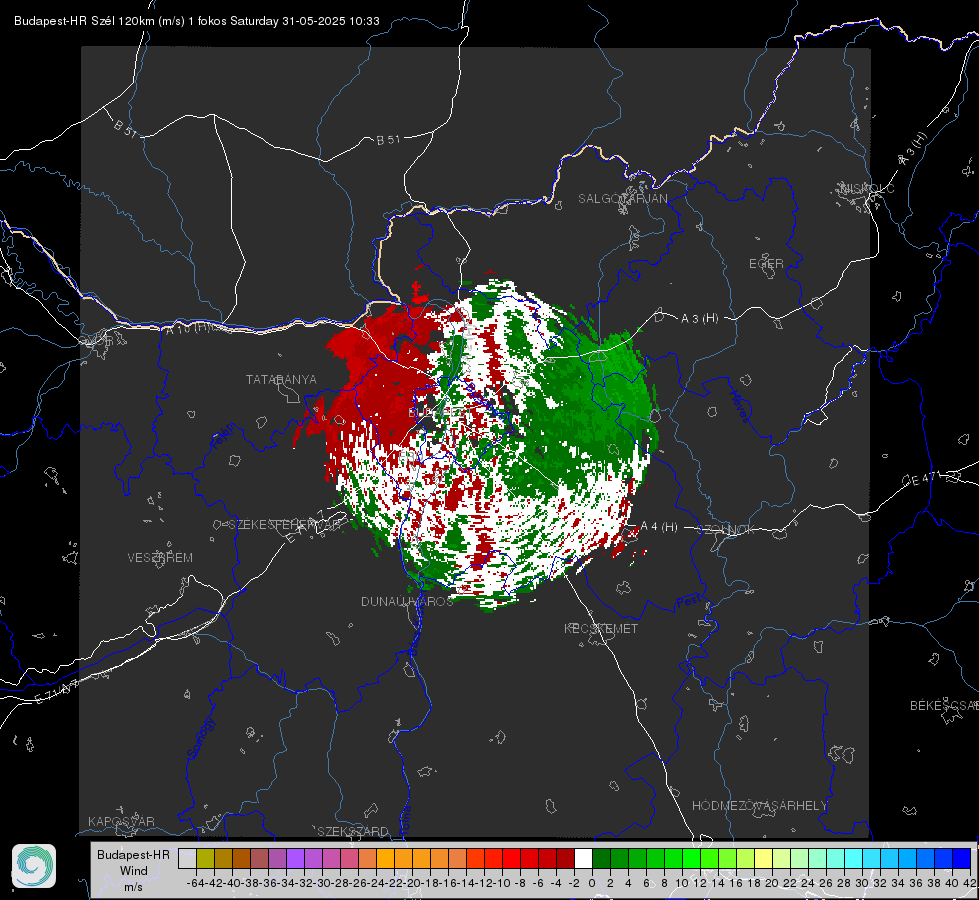The width and height of the screenshot is (979, 900).
Task: Click the 'A 3 (H)' road label near Miskolc
Action: (x=912, y=149)
